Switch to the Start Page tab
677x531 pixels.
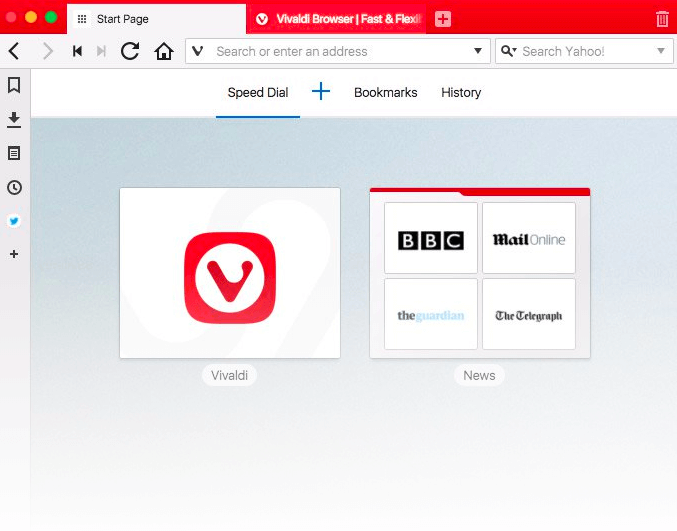pyautogui.click(x=156, y=19)
